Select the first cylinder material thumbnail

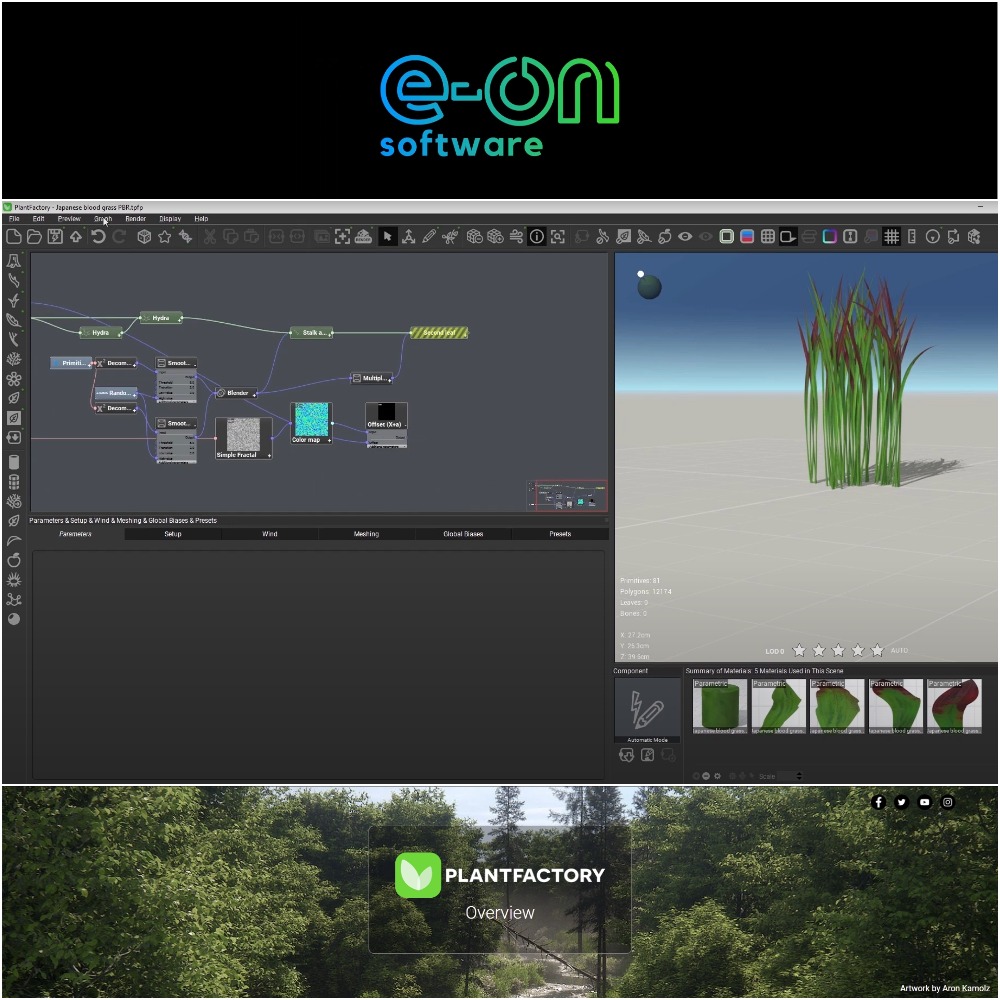tap(720, 707)
